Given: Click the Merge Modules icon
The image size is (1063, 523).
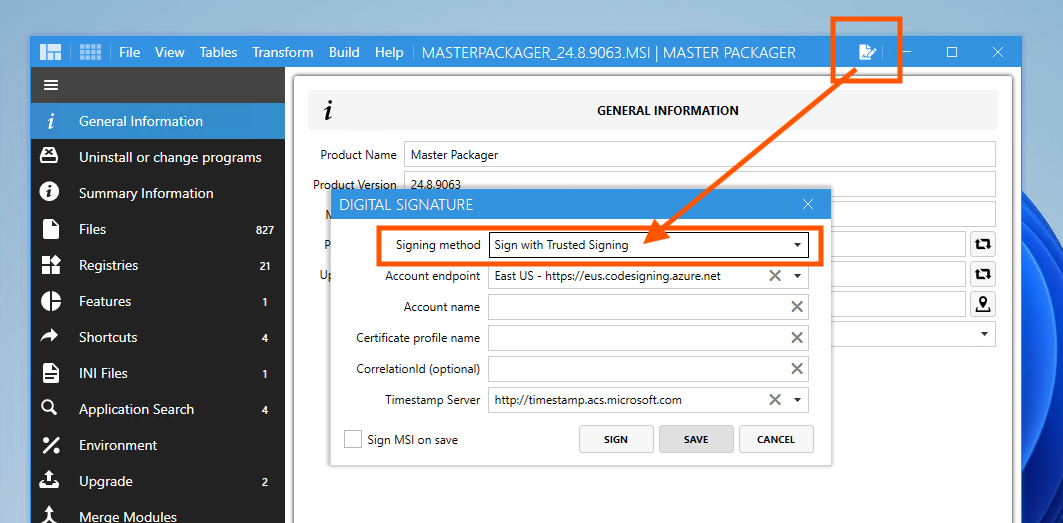Looking at the screenshot, I should click(x=49, y=515).
